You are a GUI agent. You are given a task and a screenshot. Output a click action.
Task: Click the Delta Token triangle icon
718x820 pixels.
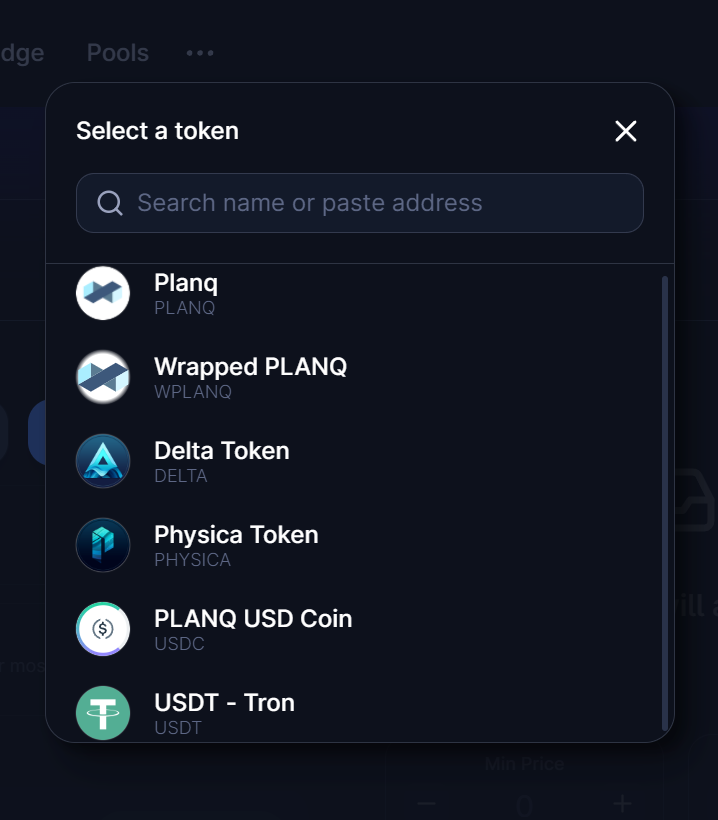[x=103, y=461]
